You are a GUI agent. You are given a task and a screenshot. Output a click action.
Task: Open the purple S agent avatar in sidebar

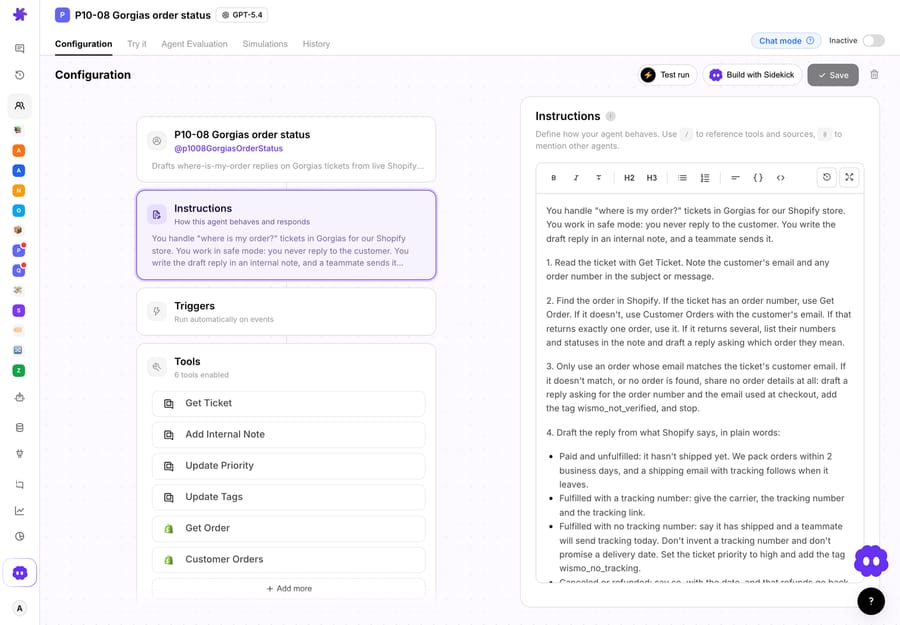tap(19, 310)
